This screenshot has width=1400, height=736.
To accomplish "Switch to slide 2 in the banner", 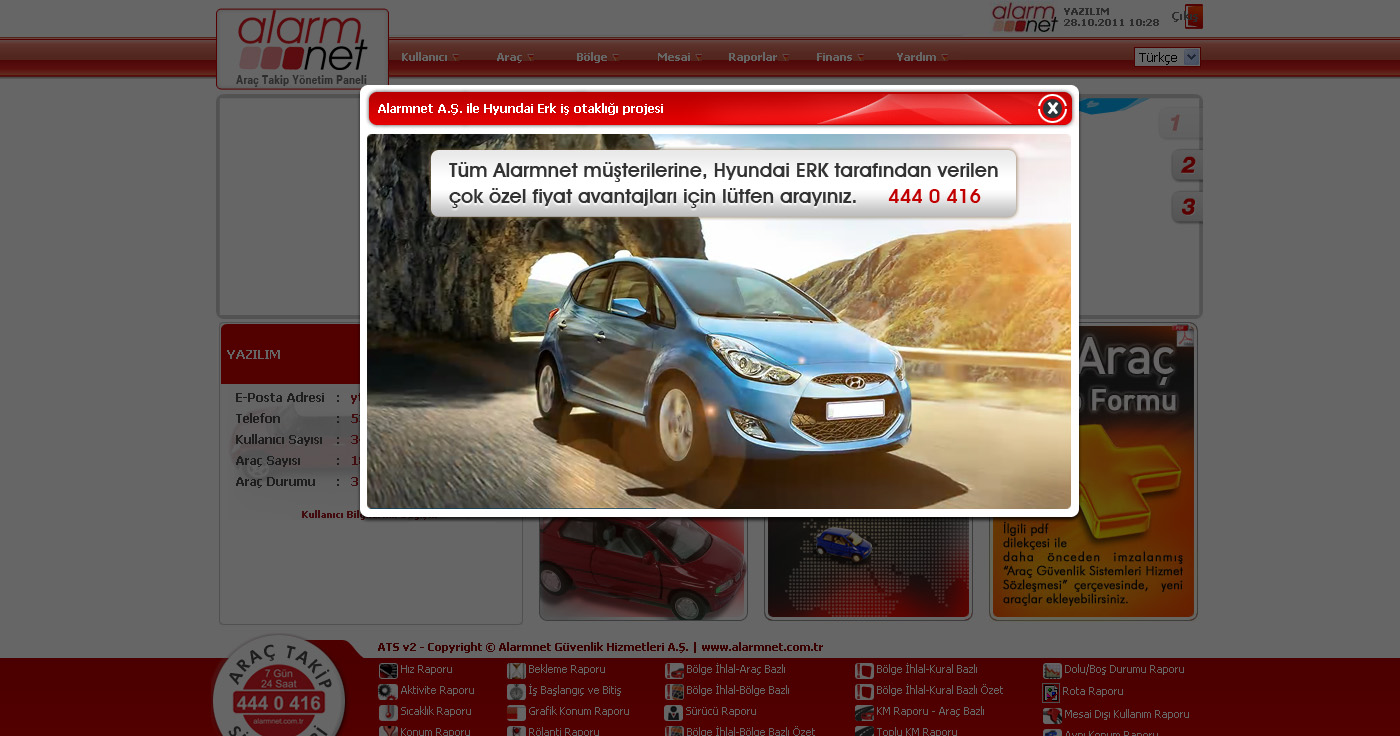I will [1187, 165].
